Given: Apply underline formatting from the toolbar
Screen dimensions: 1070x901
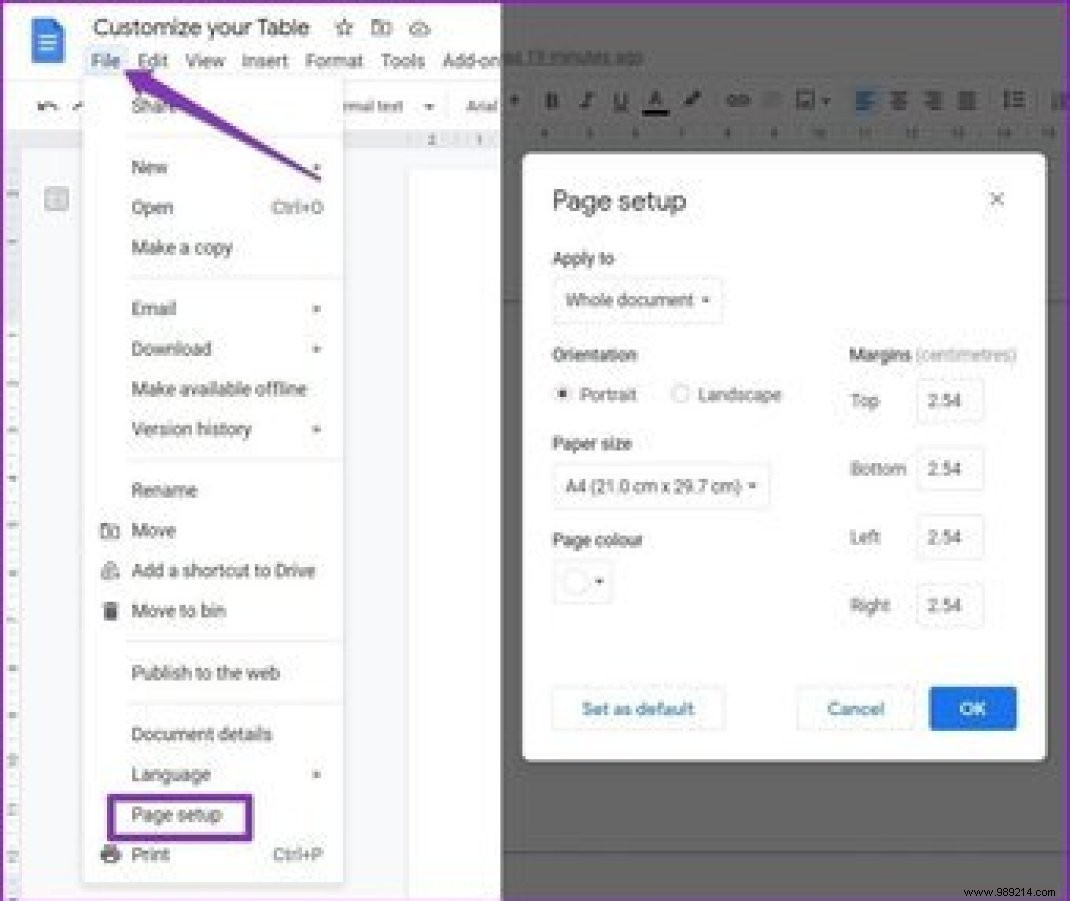Looking at the screenshot, I should click(620, 101).
